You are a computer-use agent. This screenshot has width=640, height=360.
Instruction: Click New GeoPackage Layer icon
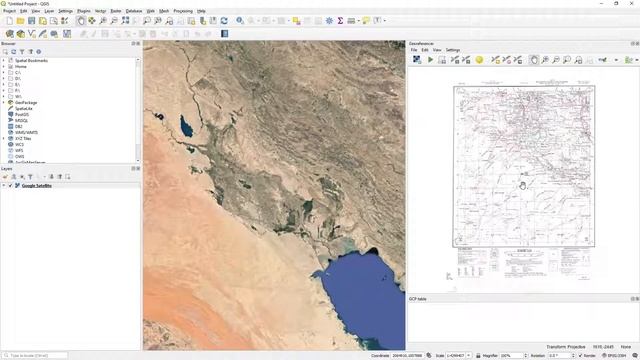tap(20, 33)
